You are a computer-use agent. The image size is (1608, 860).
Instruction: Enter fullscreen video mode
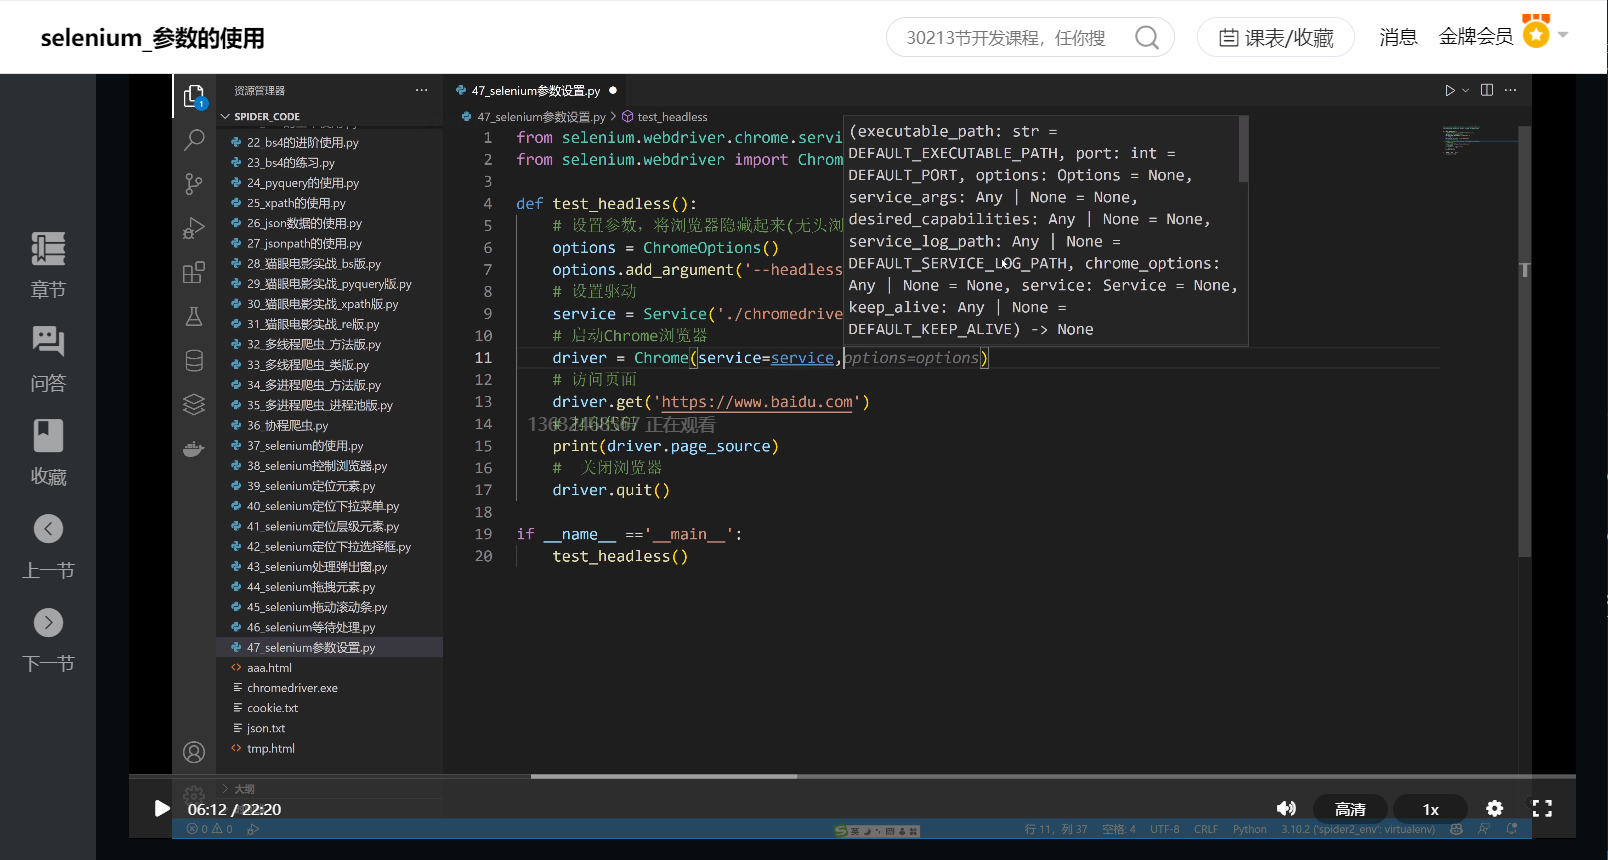click(x=1542, y=808)
